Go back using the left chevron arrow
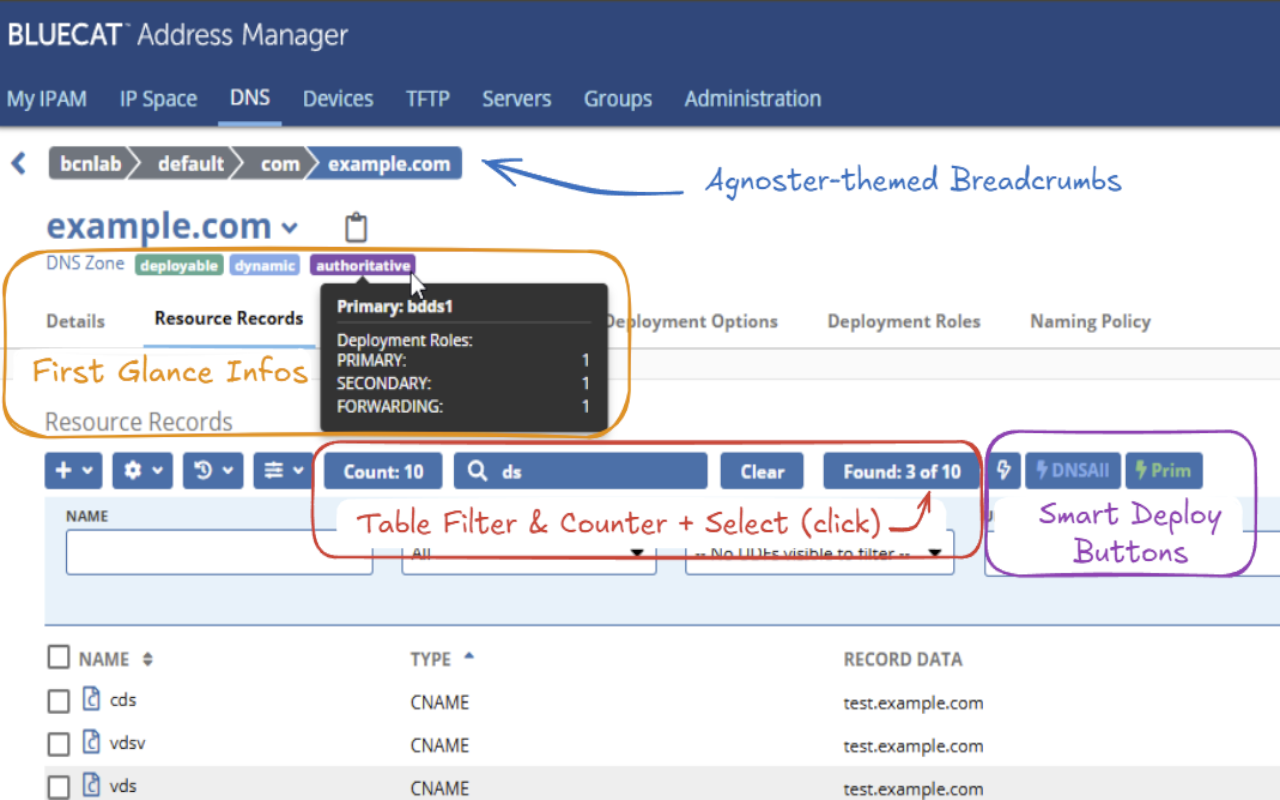The height and width of the screenshot is (800, 1280). coord(18,163)
